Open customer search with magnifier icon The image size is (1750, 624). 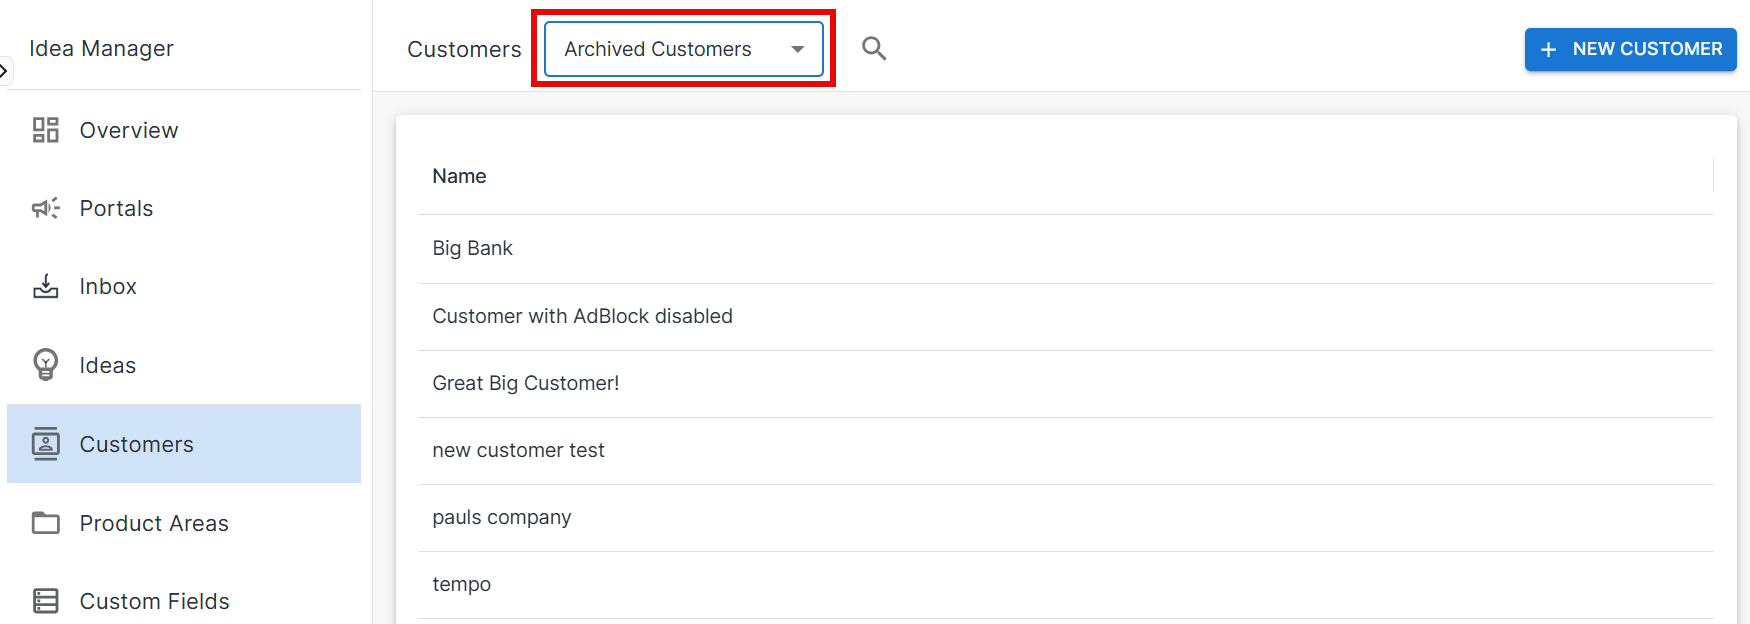tap(874, 48)
